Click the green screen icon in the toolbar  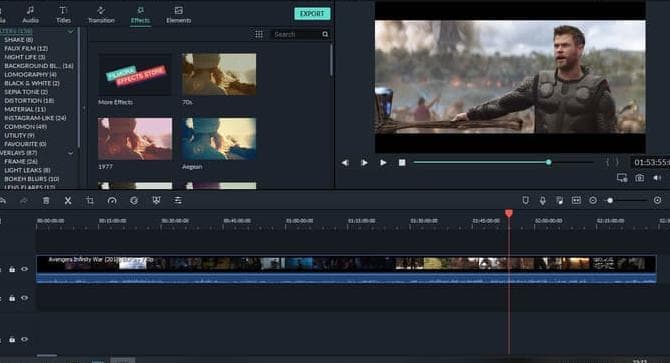[x=156, y=200]
